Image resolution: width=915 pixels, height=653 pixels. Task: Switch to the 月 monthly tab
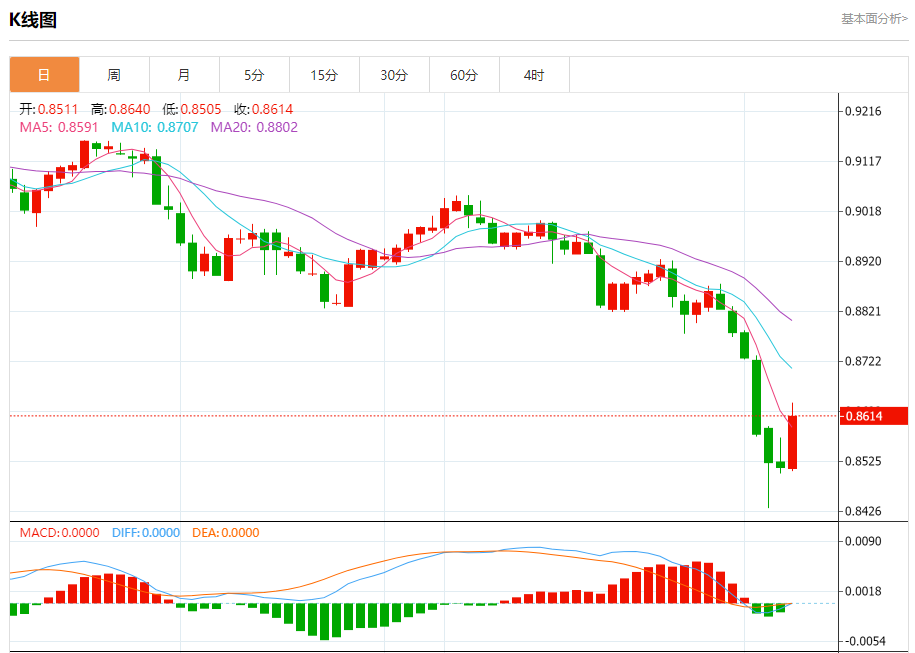[x=184, y=75]
